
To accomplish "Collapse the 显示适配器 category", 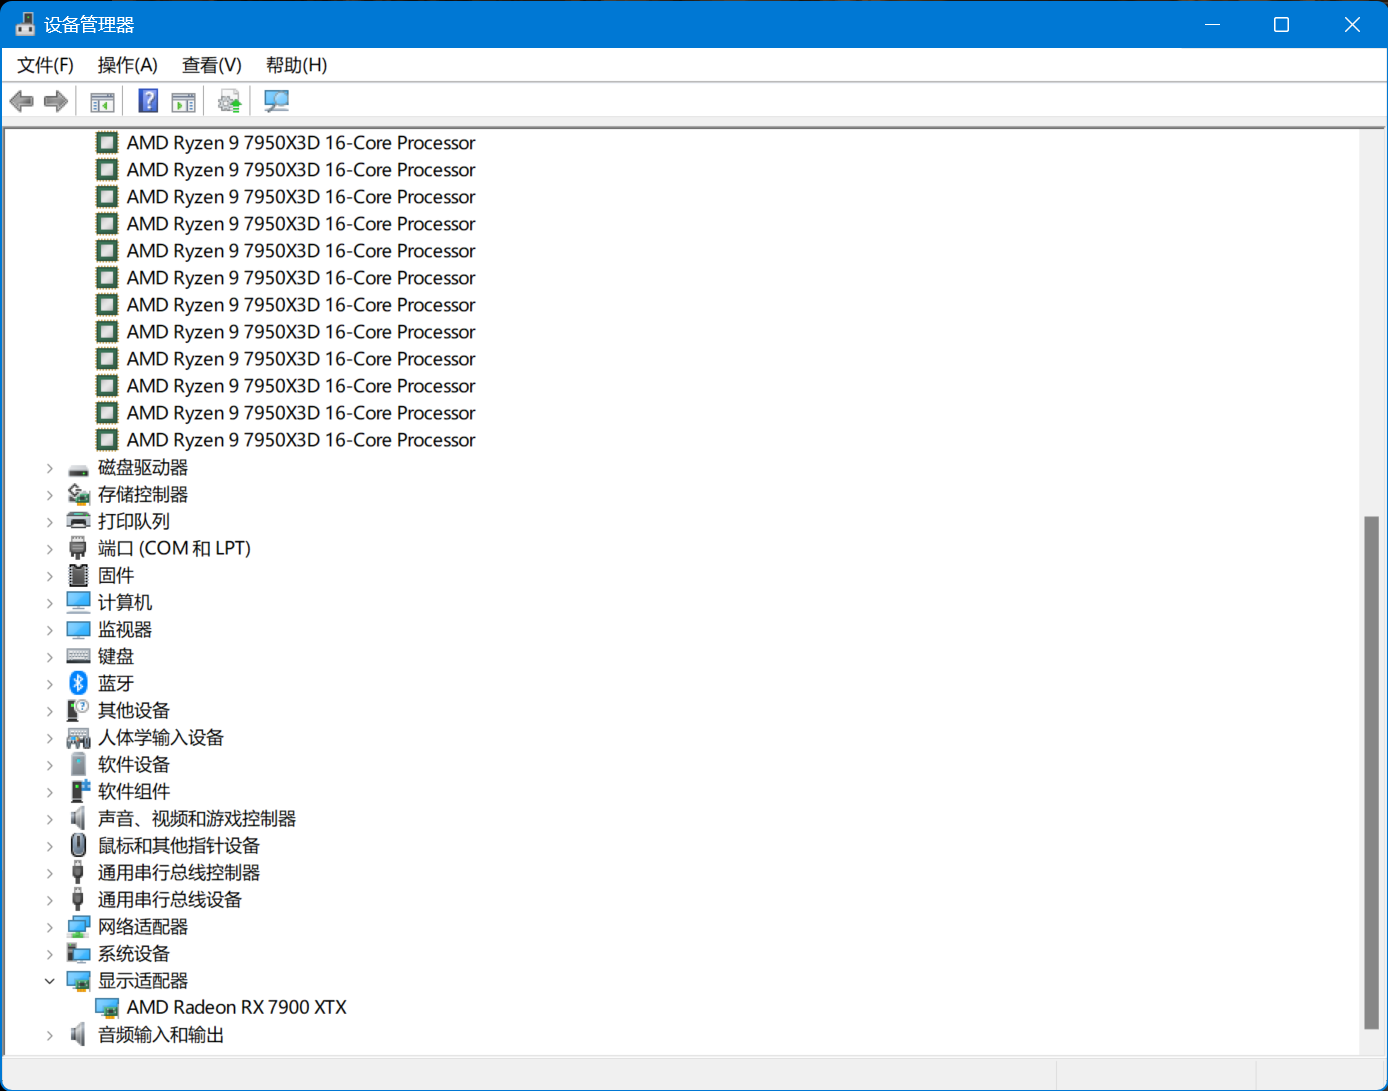I will point(49,981).
